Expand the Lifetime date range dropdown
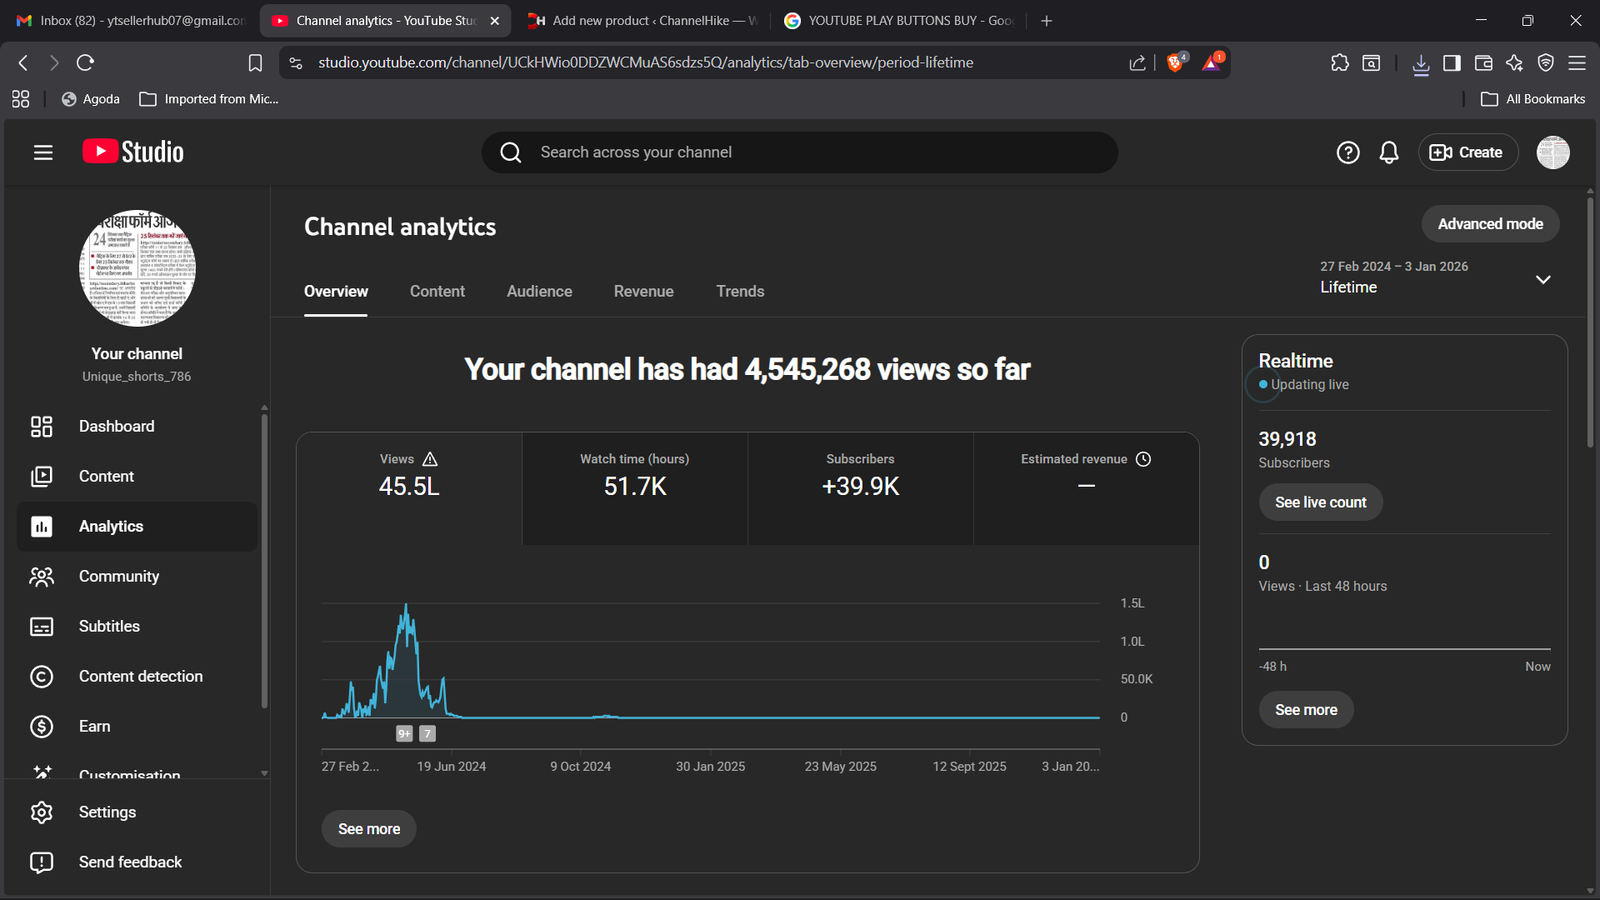Viewport: 1600px width, 900px height. [1542, 279]
